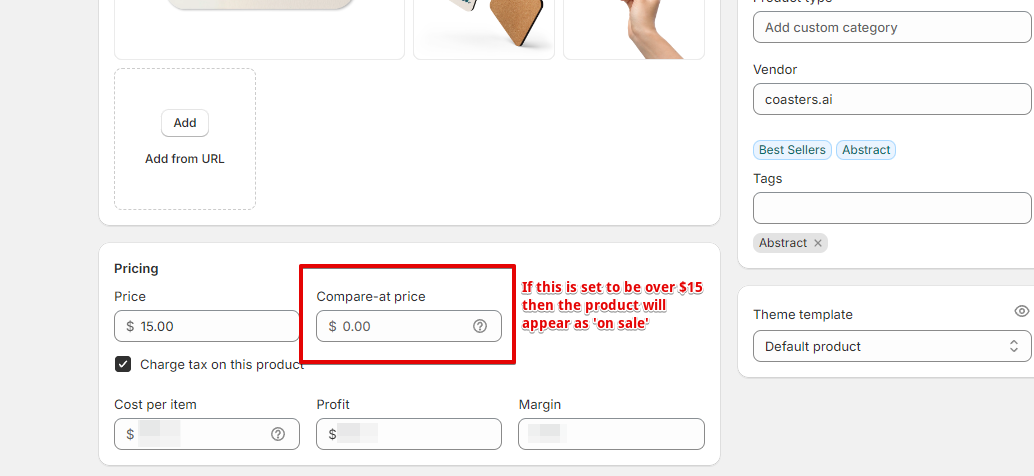The image size is (1034, 476).
Task: Open the Default product template dropdown
Action: coord(892,346)
